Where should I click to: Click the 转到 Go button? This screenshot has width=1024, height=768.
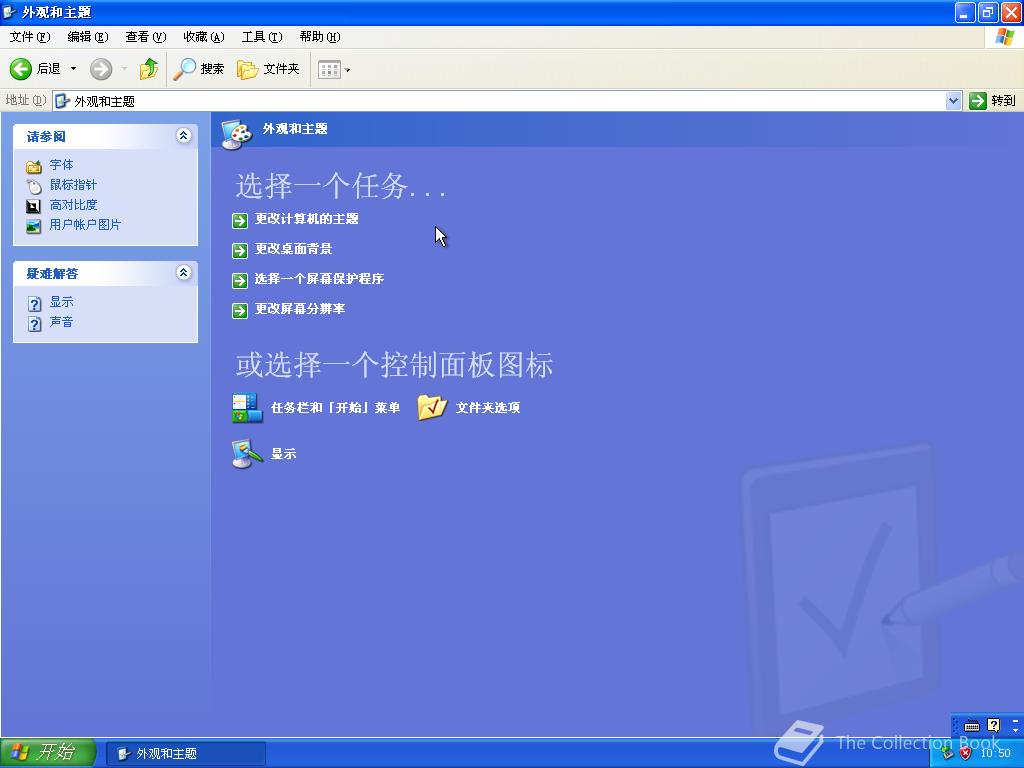(993, 101)
